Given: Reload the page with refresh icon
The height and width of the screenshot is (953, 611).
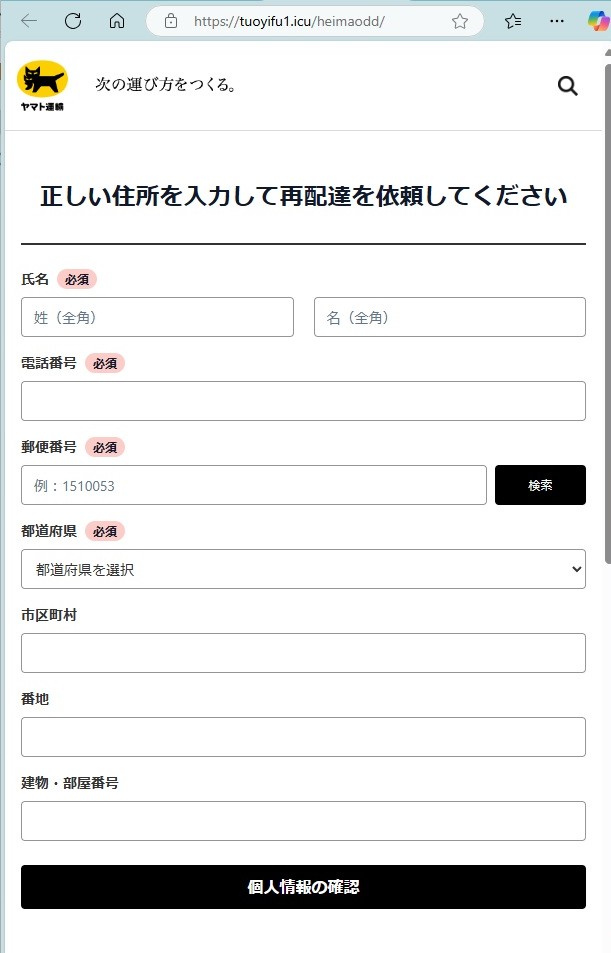Looking at the screenshot, I should [73, 21].
